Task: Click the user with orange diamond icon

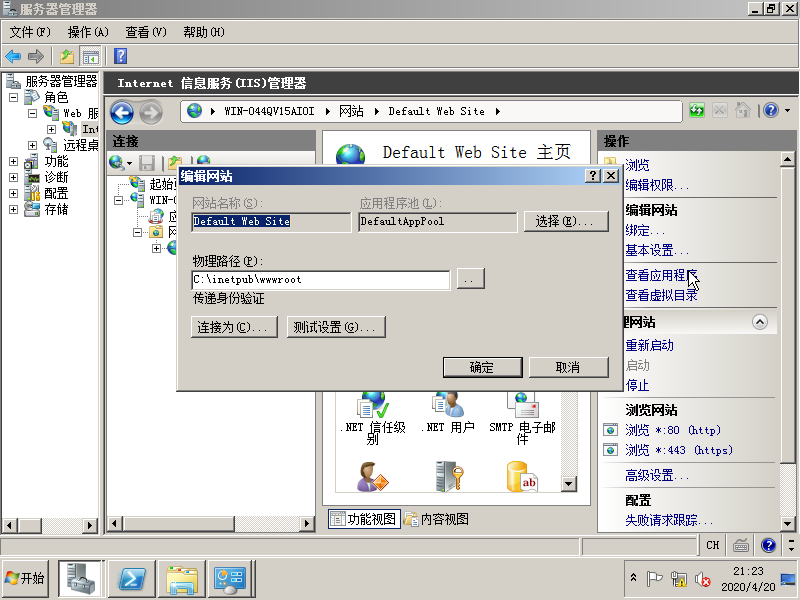Action: click(373, 477)
